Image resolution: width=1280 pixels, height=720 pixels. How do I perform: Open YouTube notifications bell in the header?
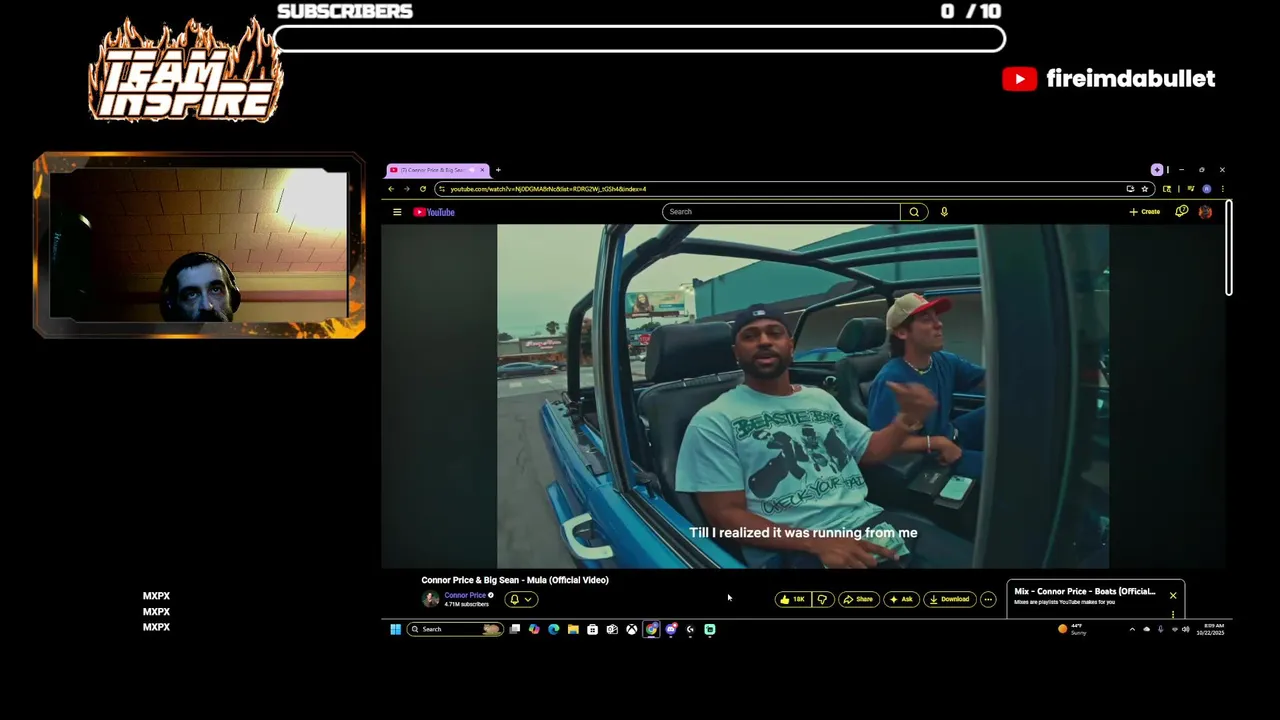tap(1181, 211)
